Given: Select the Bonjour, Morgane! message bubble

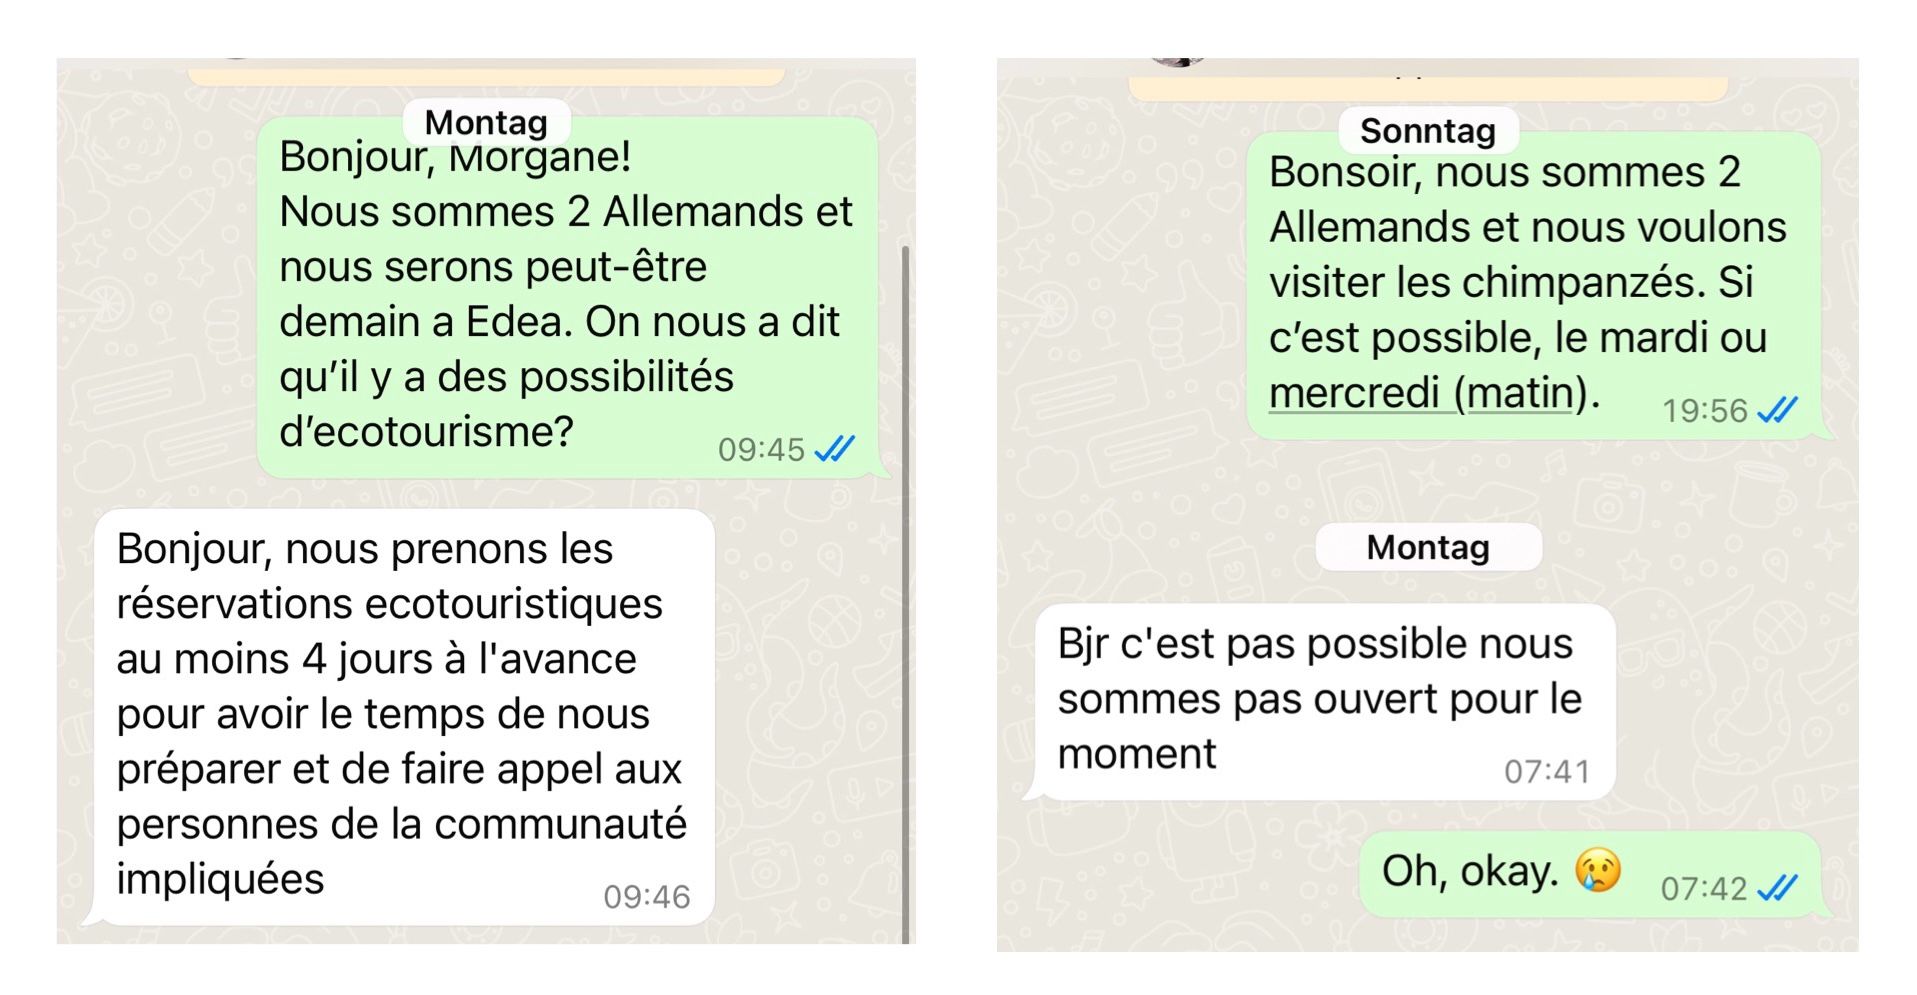Looking at the screenshot, I should click(x=568, y=297).
